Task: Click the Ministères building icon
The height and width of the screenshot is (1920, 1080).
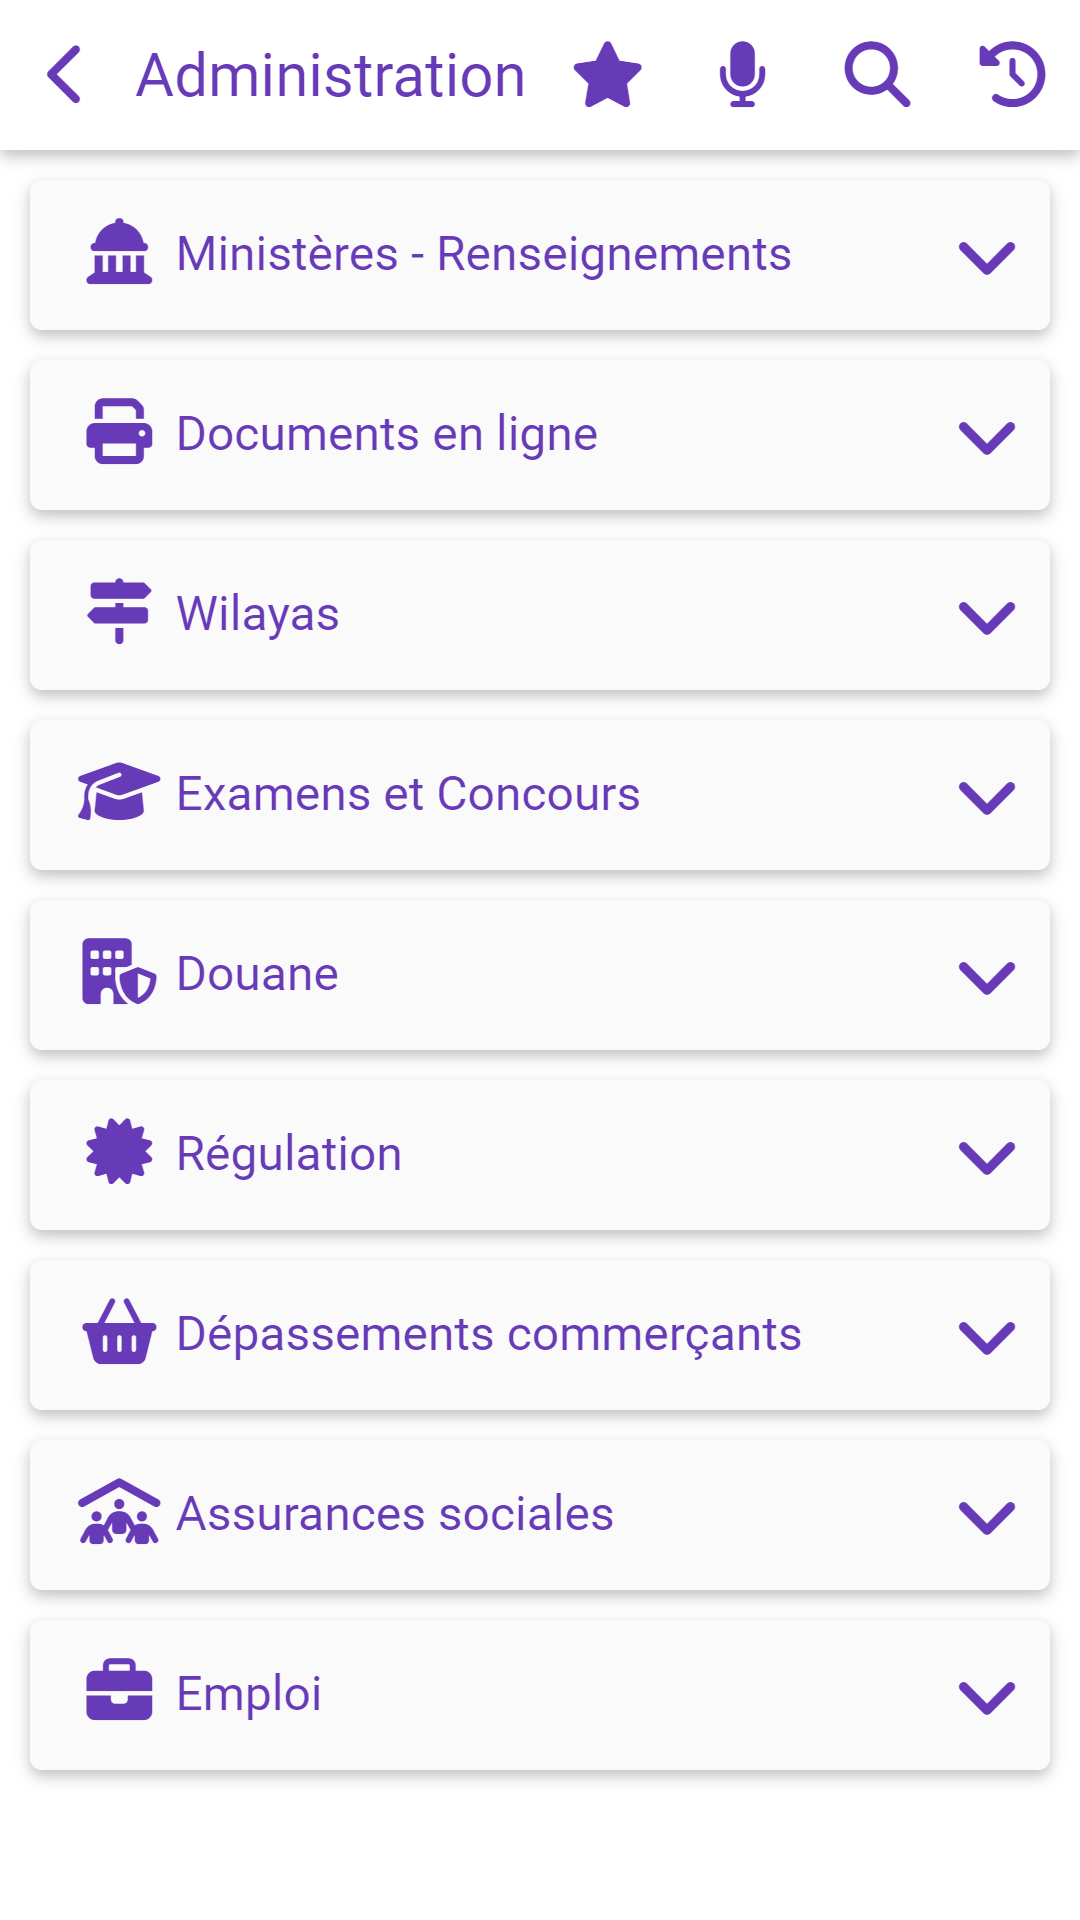Action: [119, 253]
